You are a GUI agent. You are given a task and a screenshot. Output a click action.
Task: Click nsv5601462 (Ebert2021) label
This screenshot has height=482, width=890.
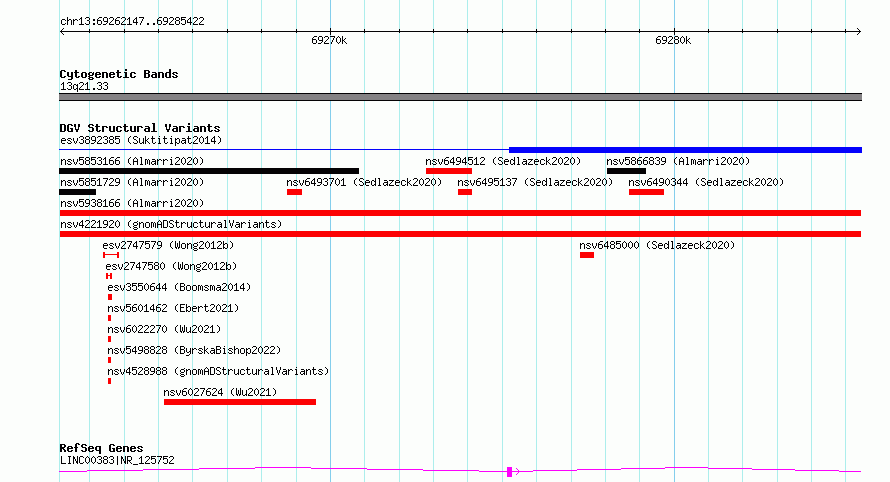(173, 308)
